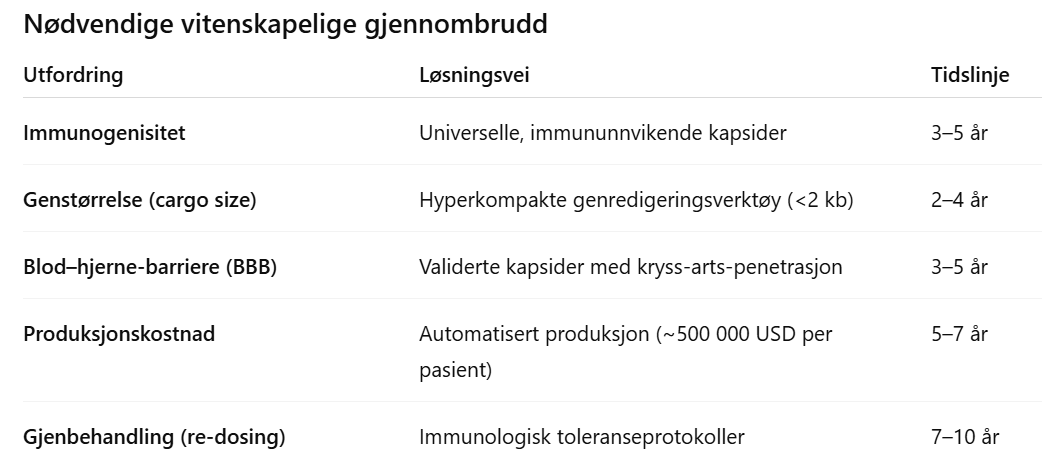Select the "Genstørrelse (cargo size)" row label
The height and width of the screenshot is (469, 1042).
pyautogui.click(x=140, y=200)
